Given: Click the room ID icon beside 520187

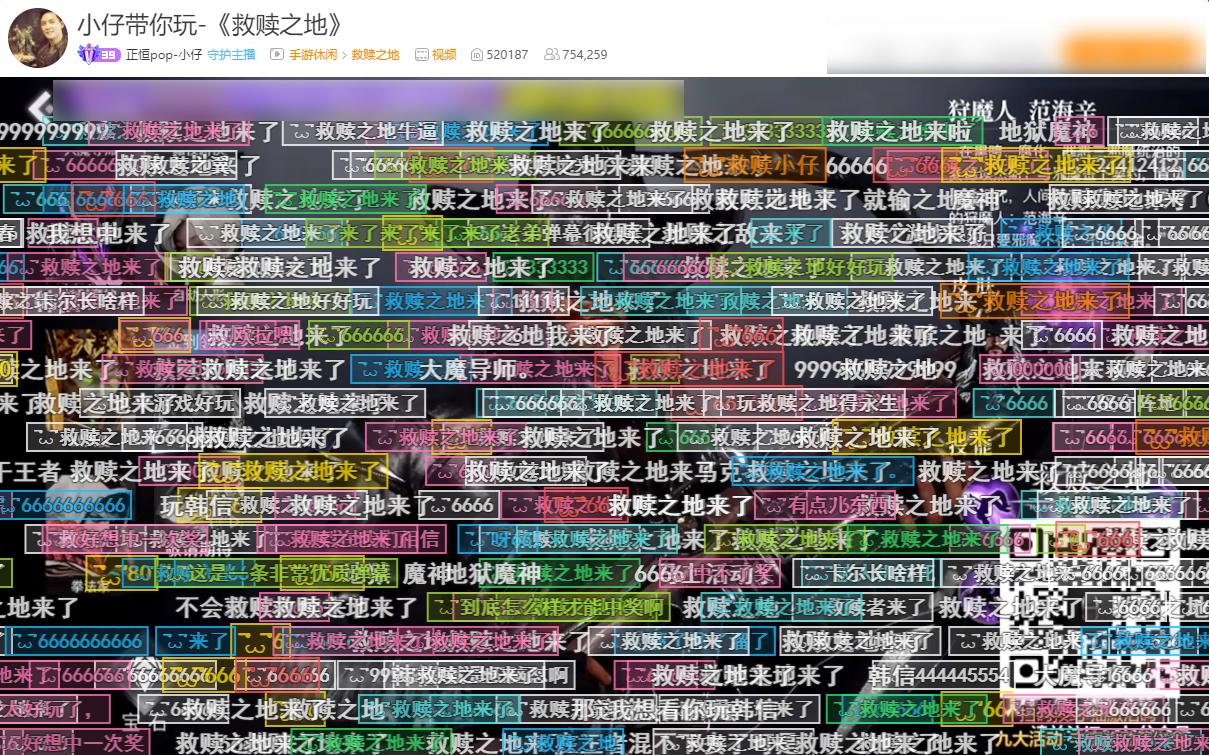Looking at the screenshot, I should click(x=477, y=55).
